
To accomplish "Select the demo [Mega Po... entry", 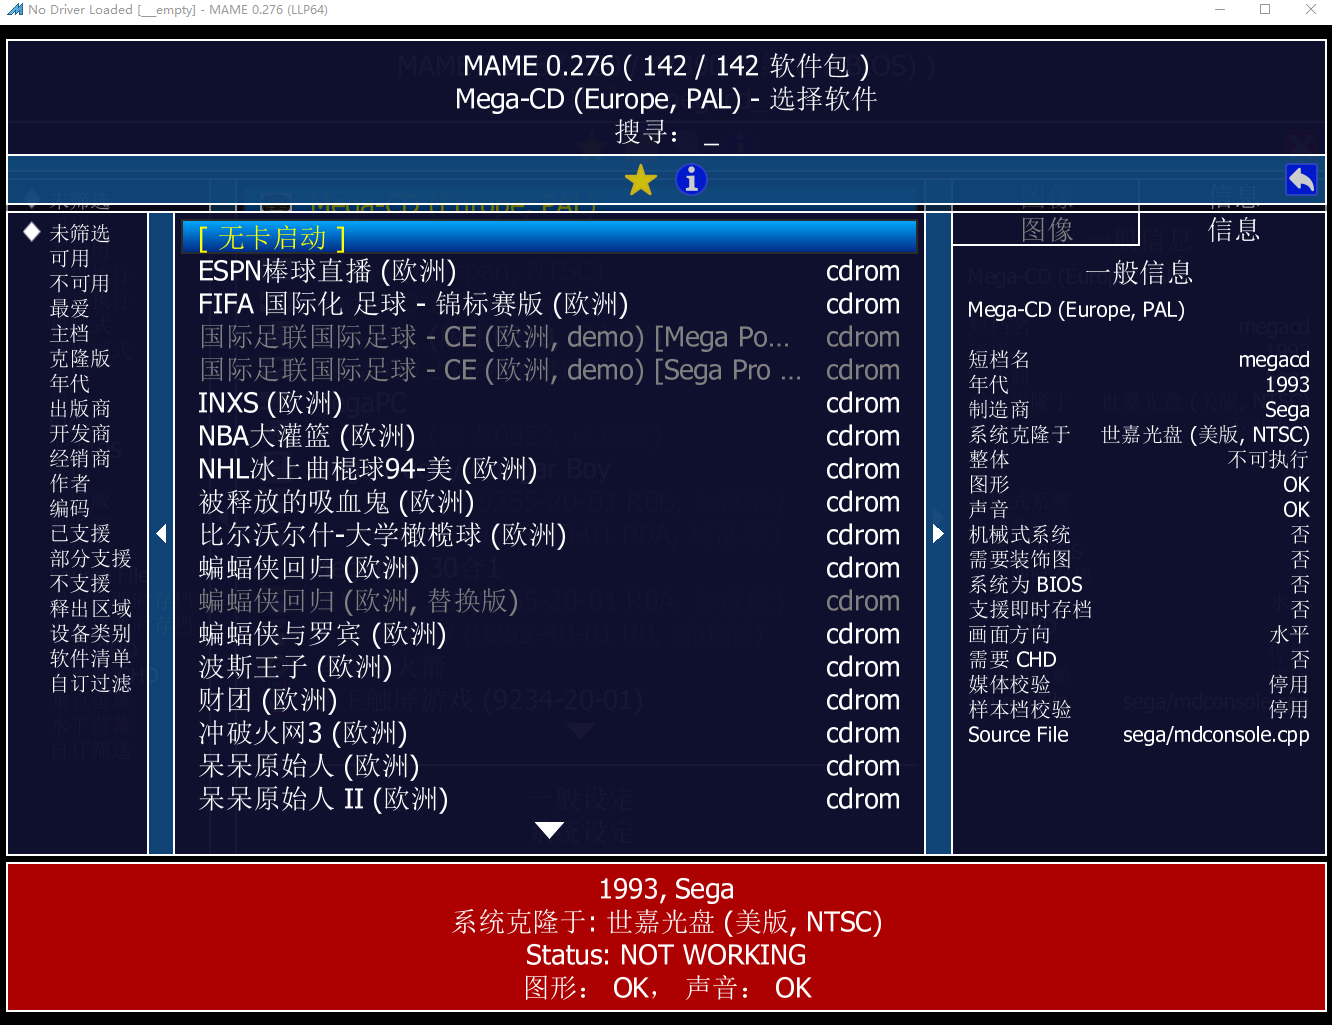I will (549, 337).
